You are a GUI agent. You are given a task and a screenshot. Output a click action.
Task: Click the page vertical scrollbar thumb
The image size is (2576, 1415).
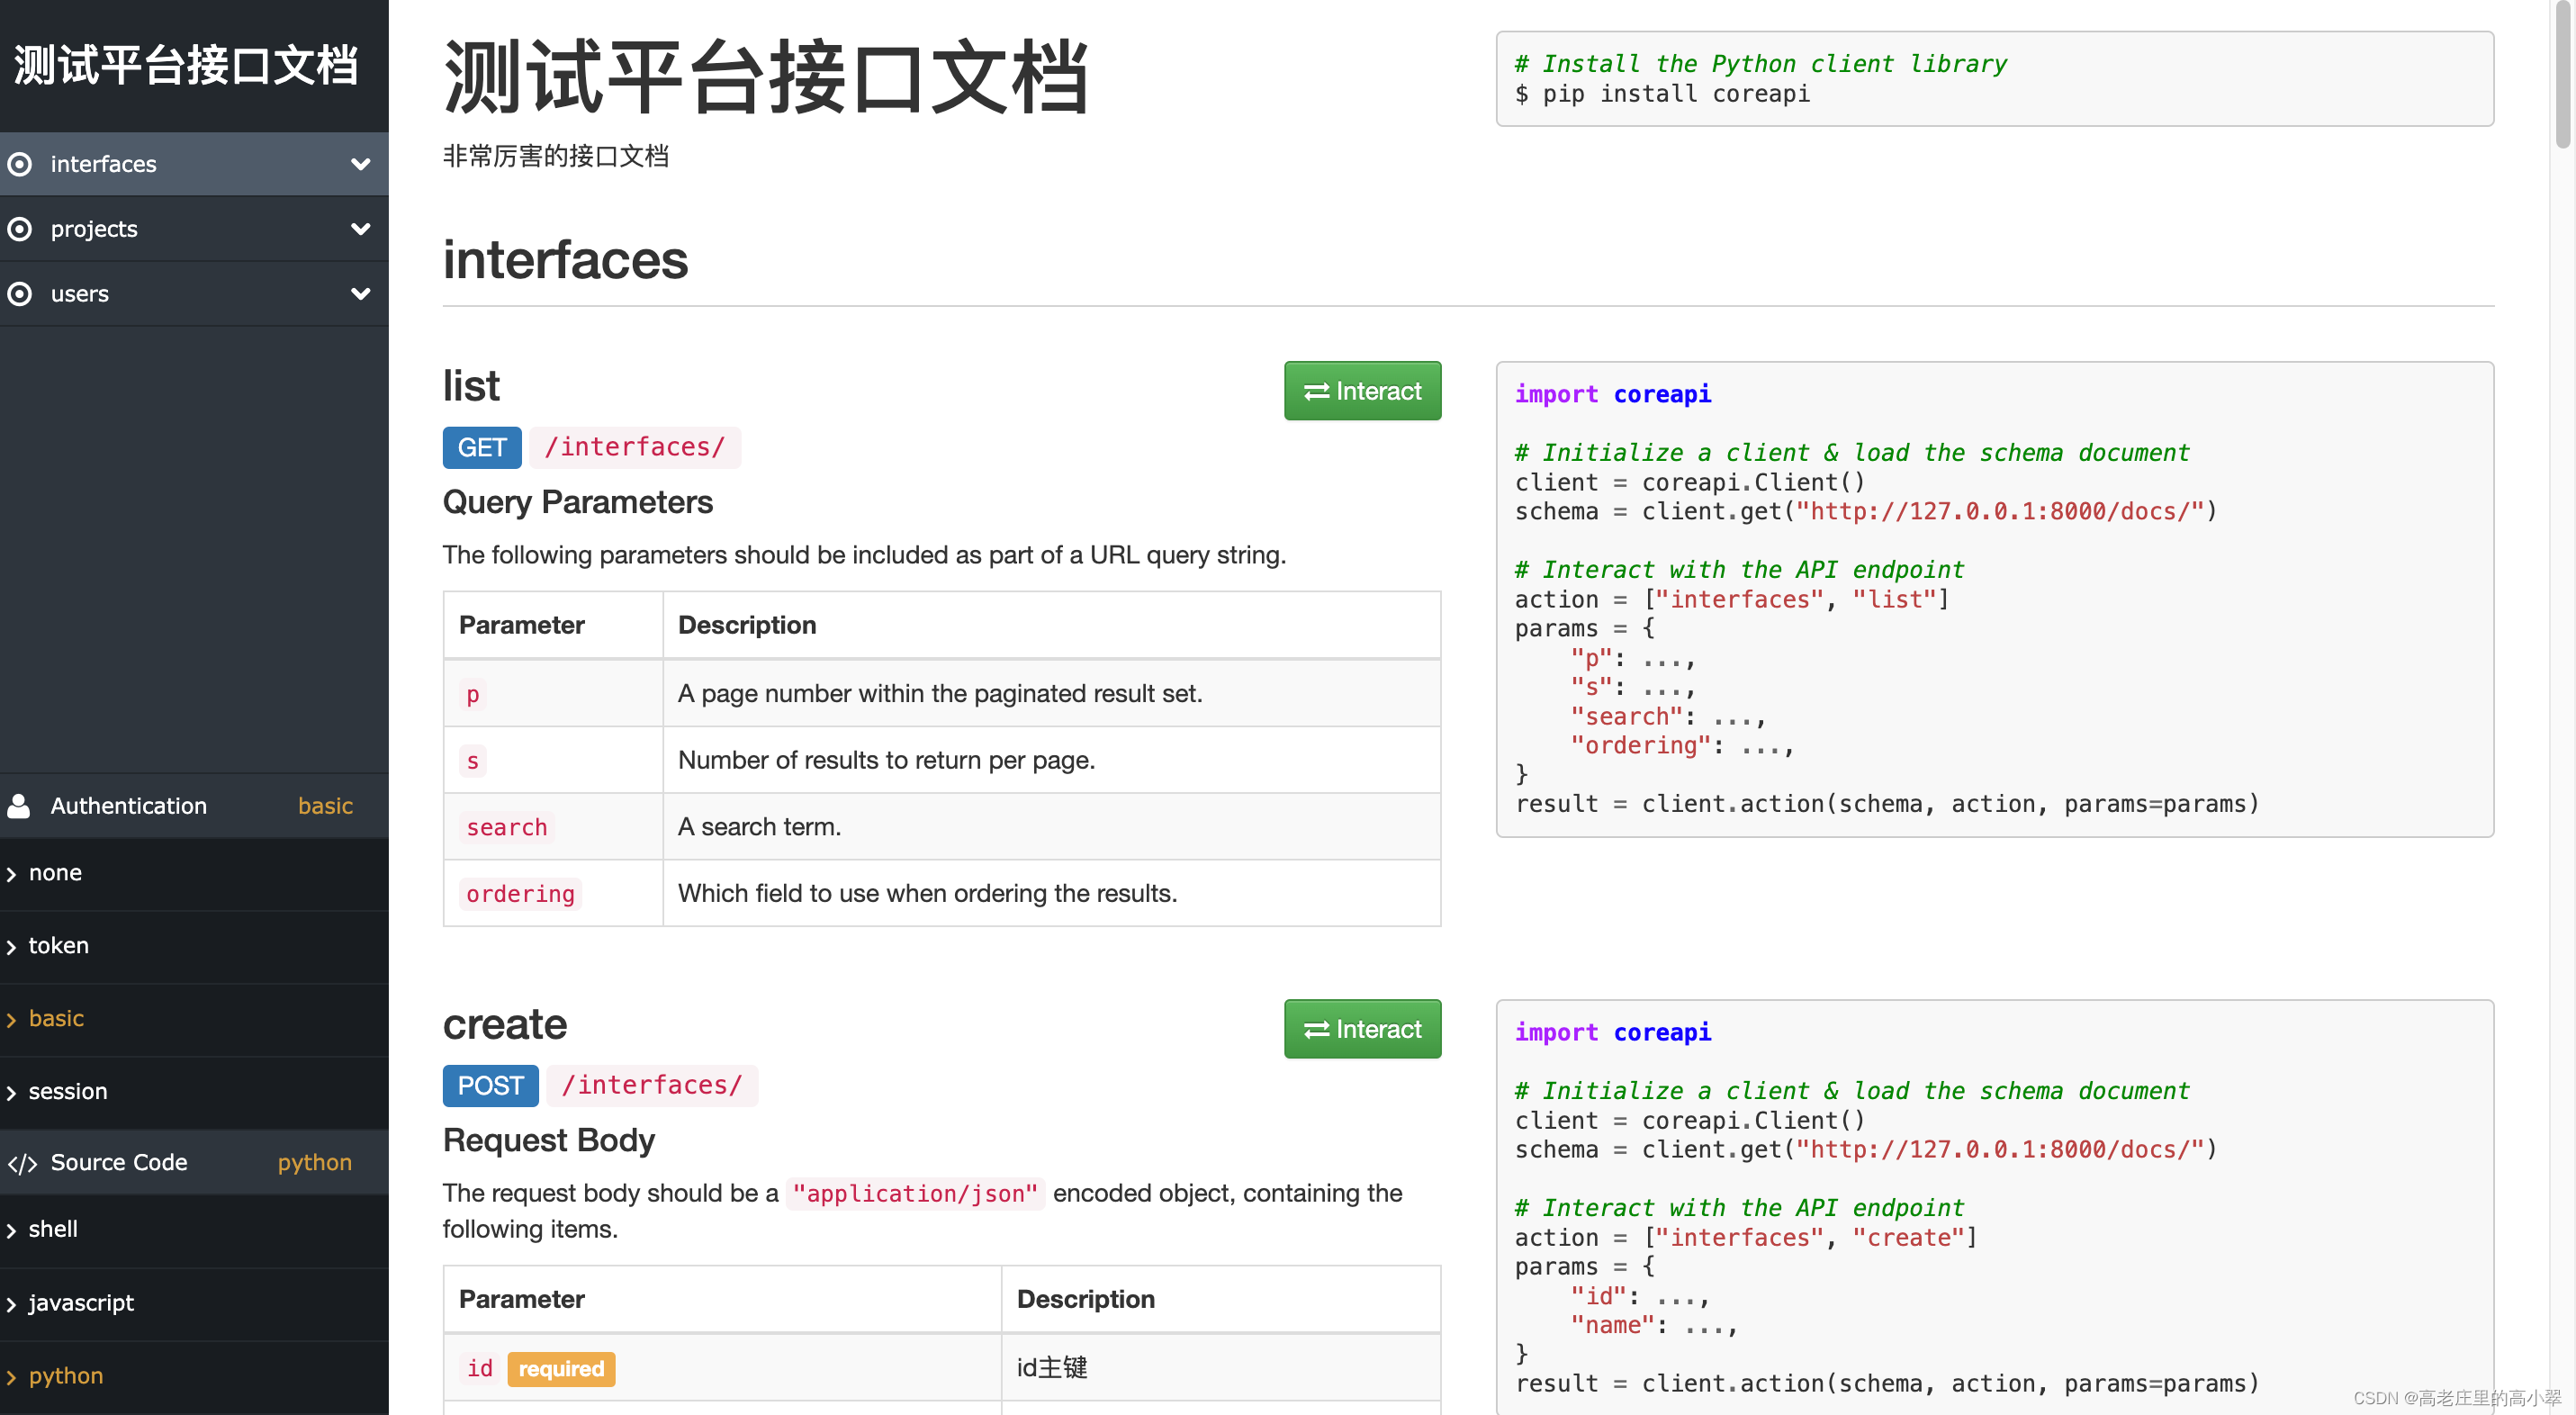pos(2562,75)
